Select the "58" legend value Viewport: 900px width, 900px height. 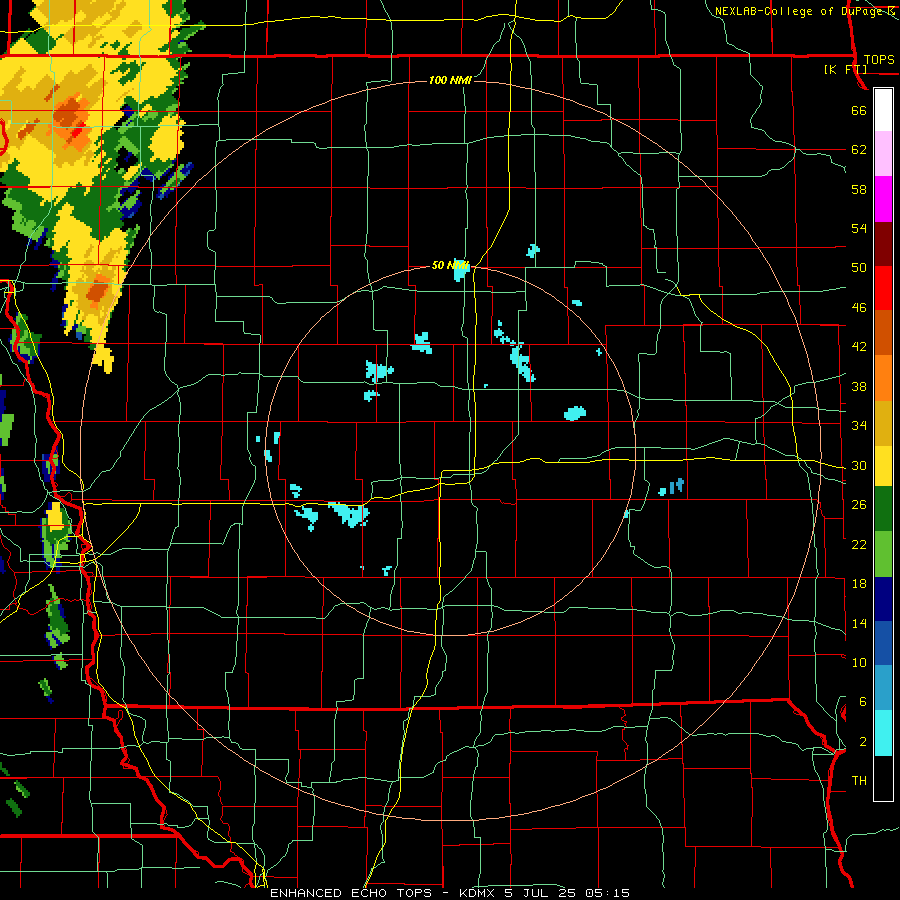tap(859, 189)
